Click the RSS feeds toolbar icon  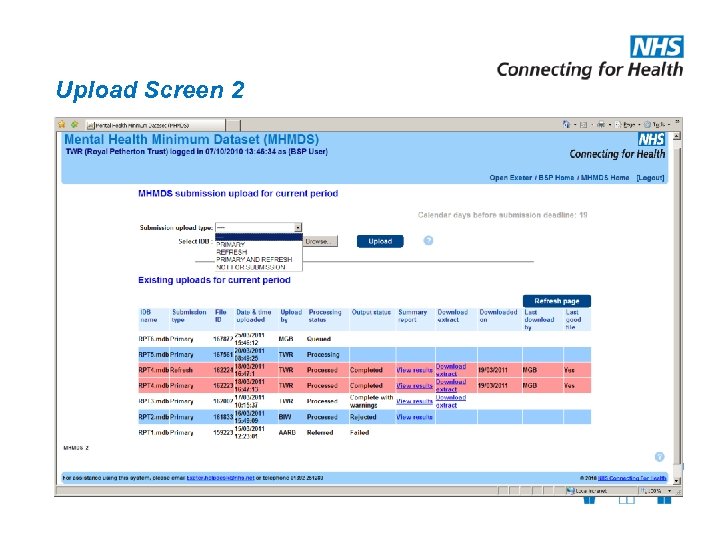point(584,124)
